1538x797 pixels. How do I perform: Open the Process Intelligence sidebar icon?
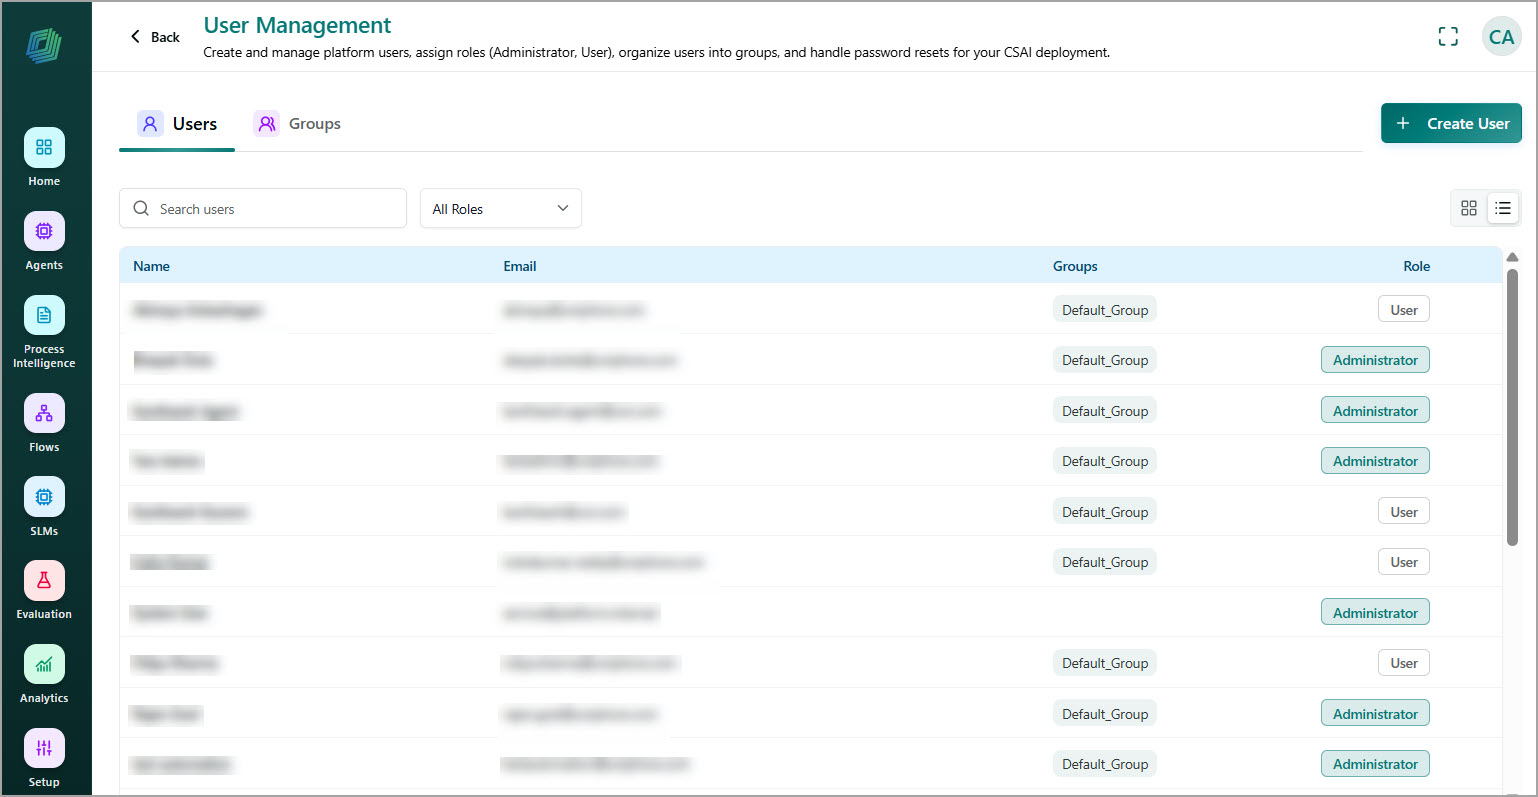point(44,315)
